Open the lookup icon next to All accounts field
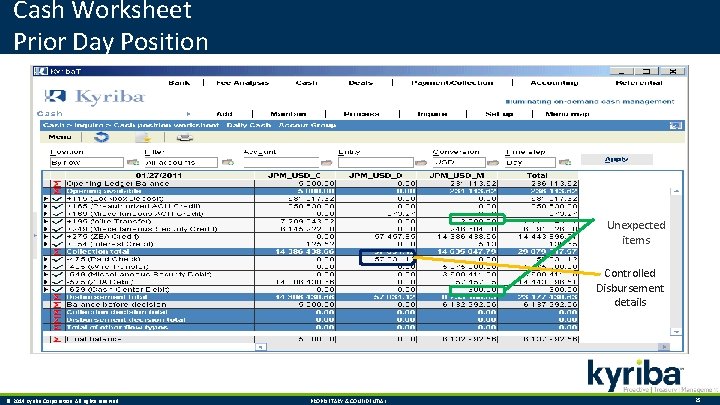 coord(228,162)
